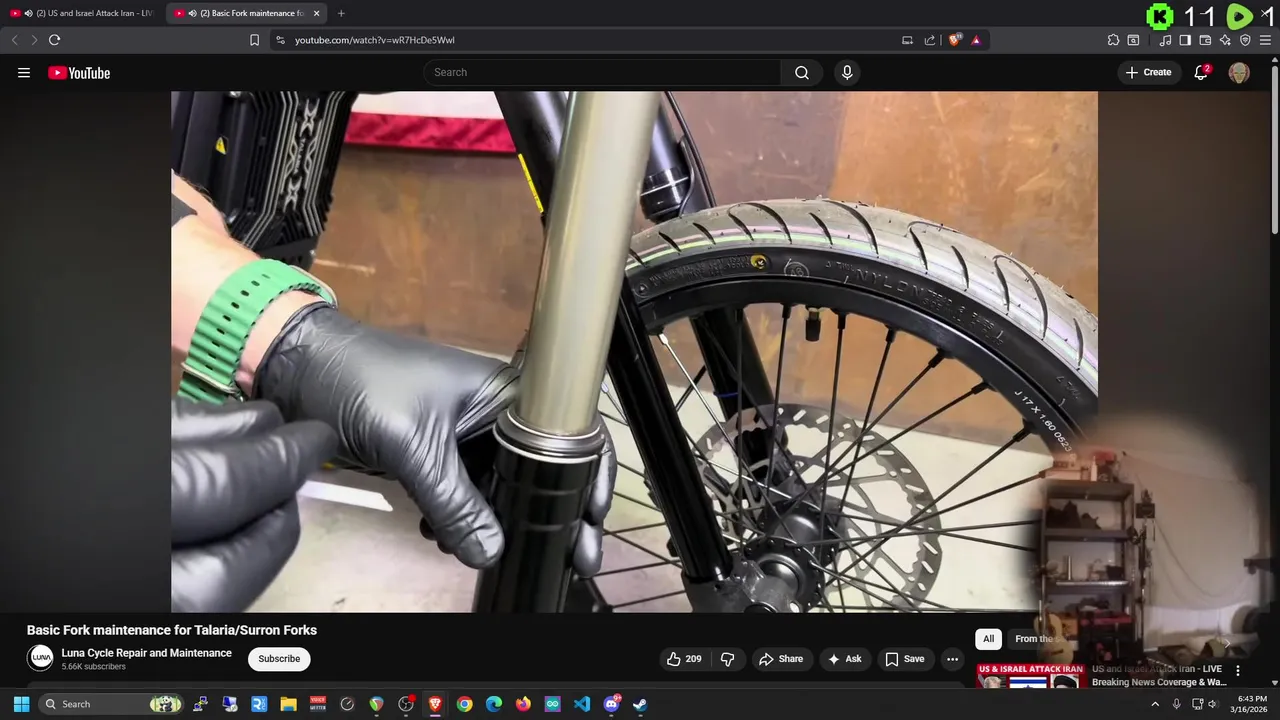Bookmark this page using the bookmark icon
Screen dimensions: 1280x720
tap(254, 40)
